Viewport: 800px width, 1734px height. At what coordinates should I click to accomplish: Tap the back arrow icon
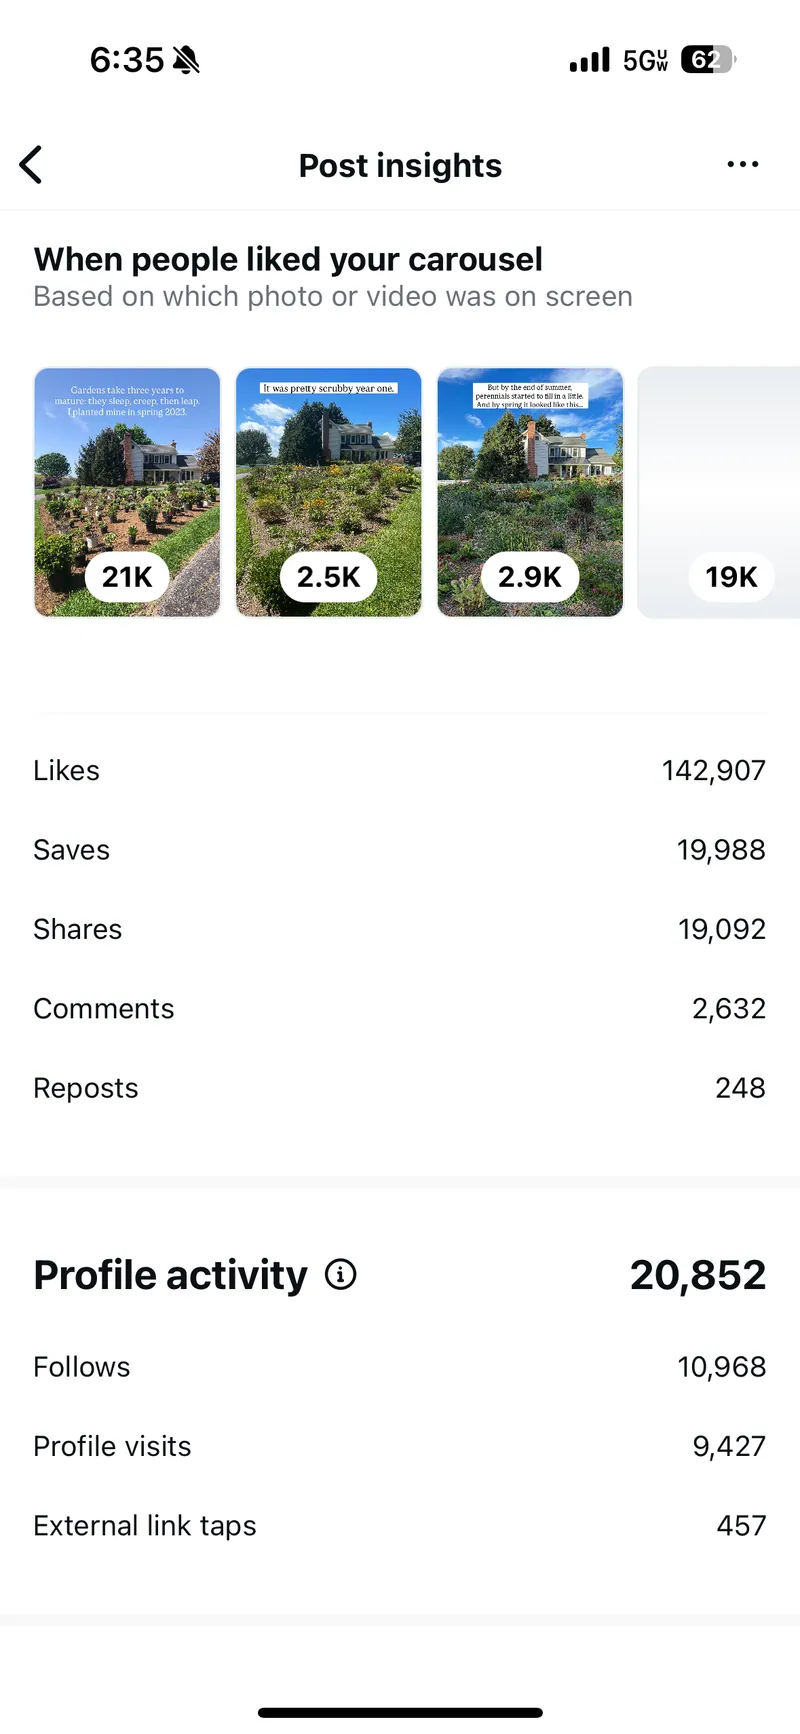tap(32, 165)
